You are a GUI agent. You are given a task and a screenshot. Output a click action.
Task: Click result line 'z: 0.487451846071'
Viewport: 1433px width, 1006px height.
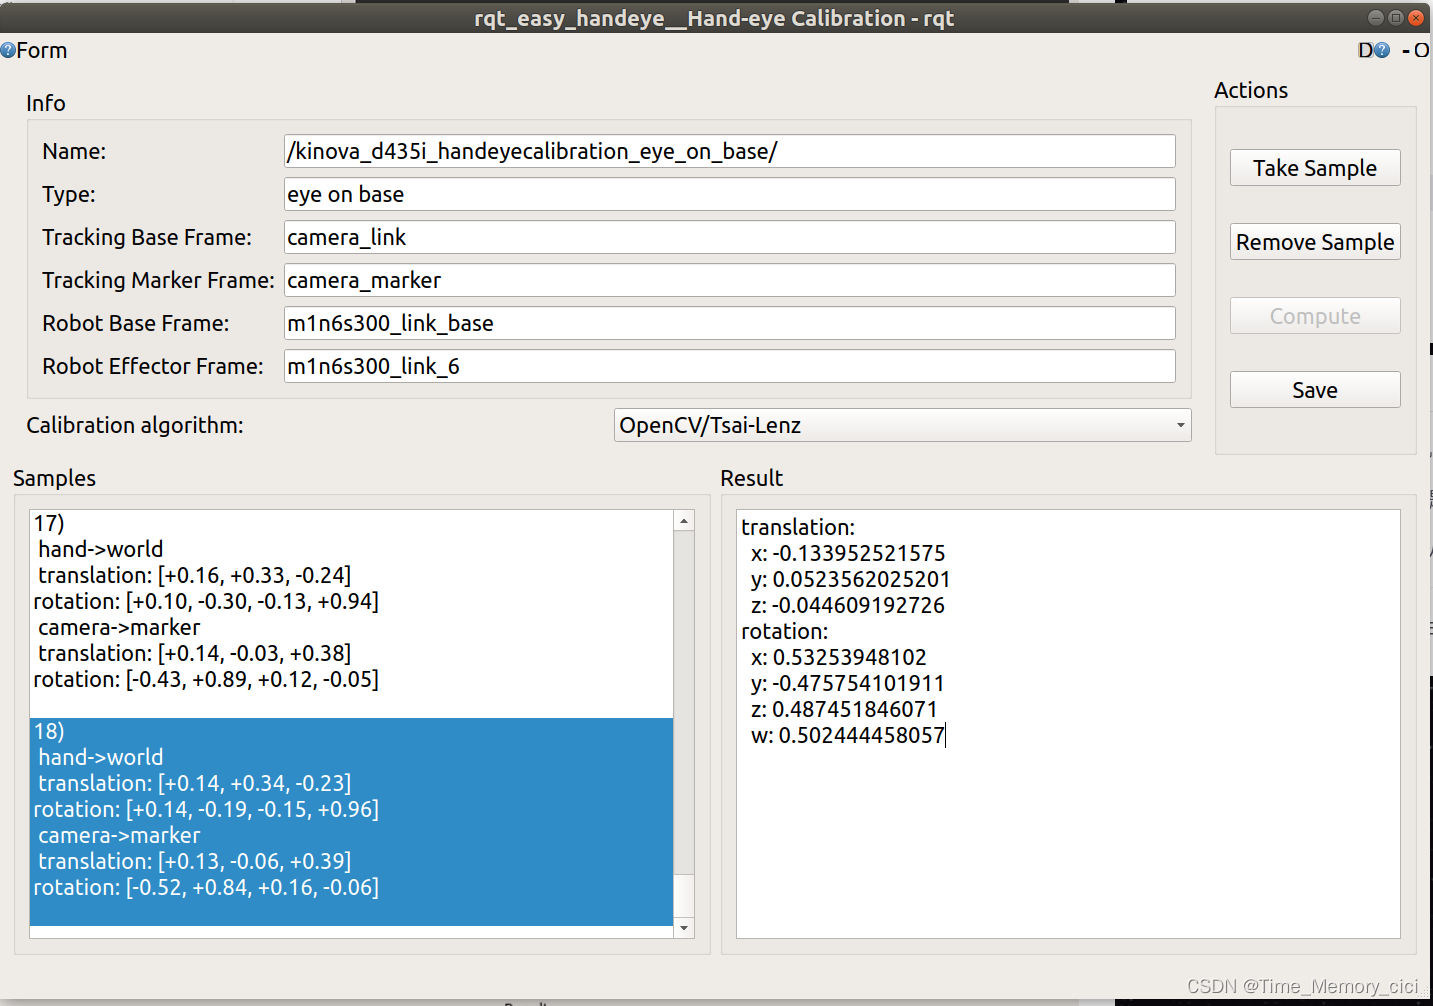pyautogui.click(x=845, y=709)
